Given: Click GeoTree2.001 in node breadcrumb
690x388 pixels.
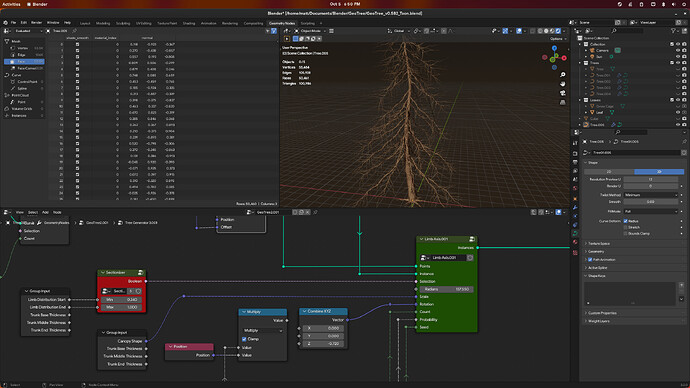Looking at the screenshot, I should tap(97, 223).
